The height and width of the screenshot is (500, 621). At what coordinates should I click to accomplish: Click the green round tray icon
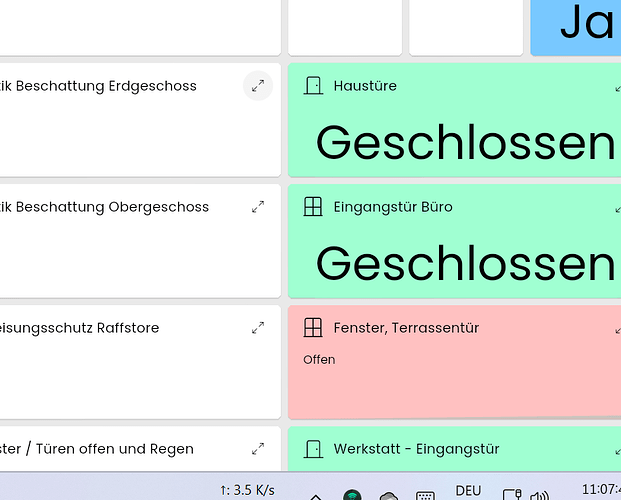352,495
